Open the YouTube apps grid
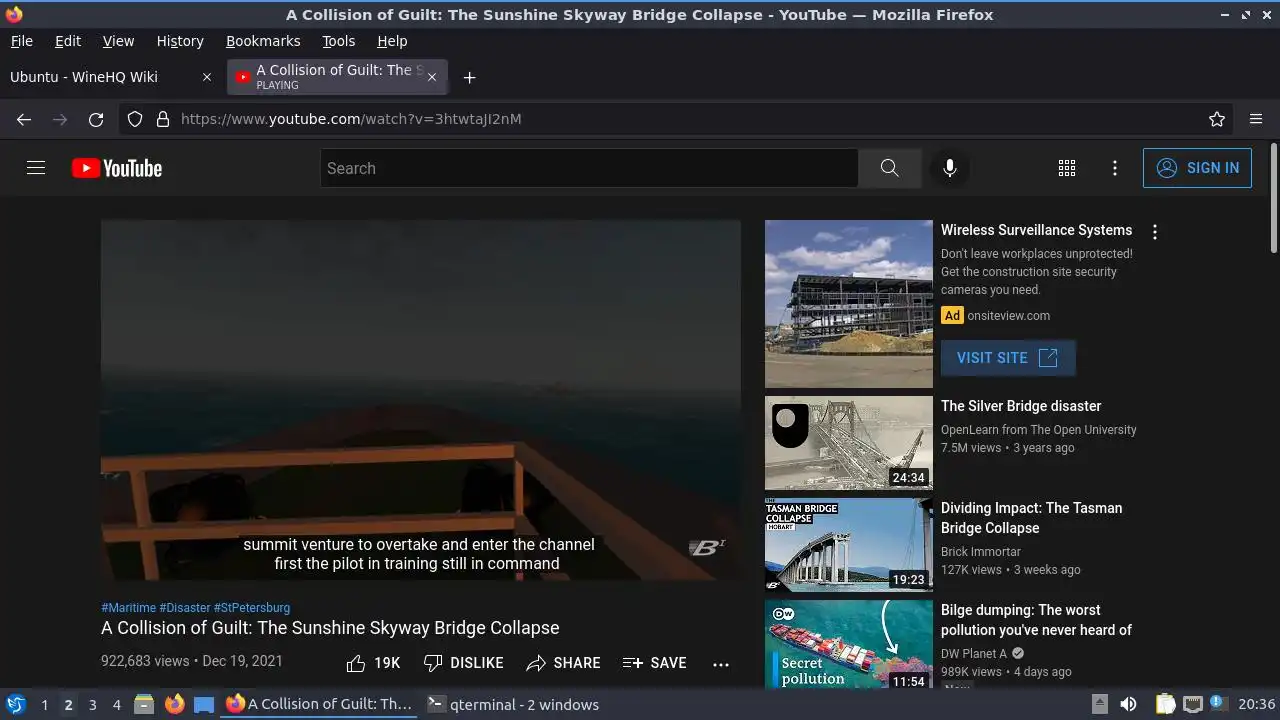1280x720 pixels. [1067, 168]
